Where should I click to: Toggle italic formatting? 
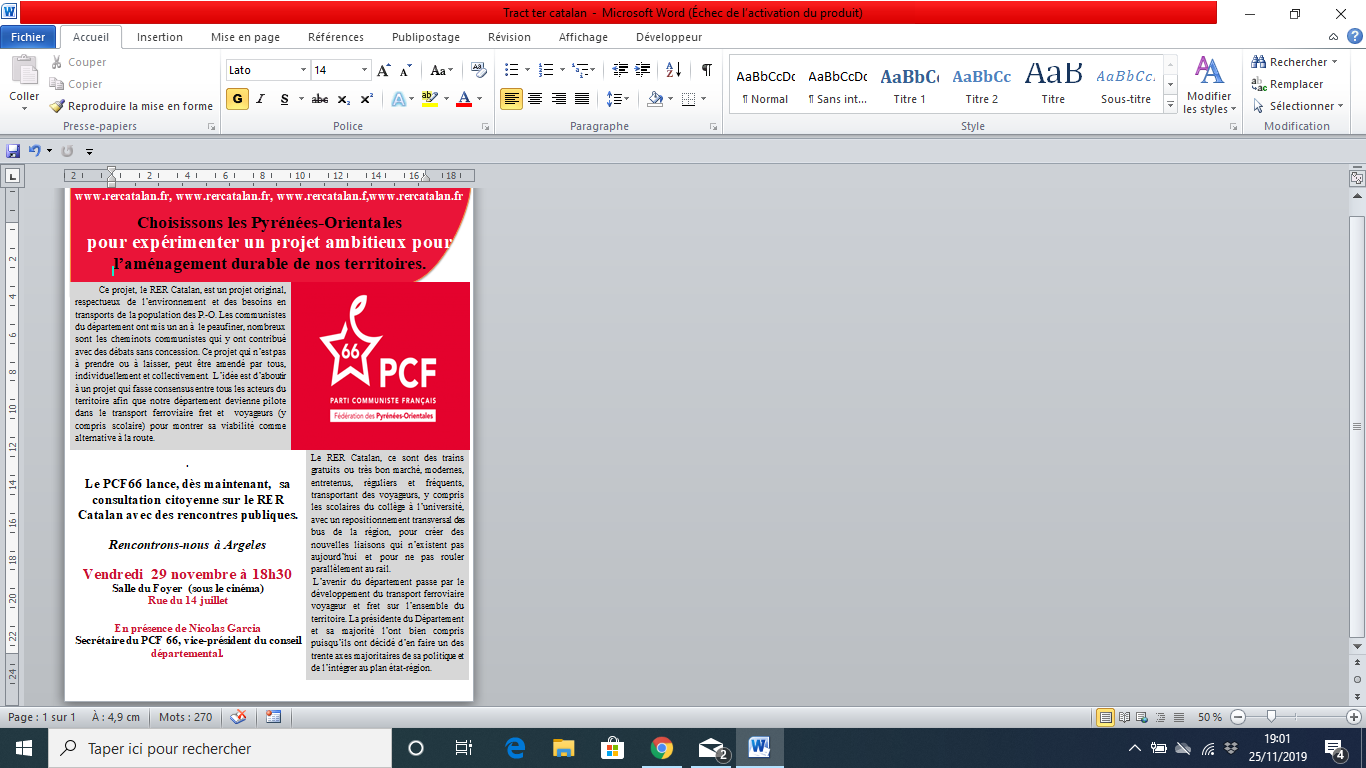260,99
